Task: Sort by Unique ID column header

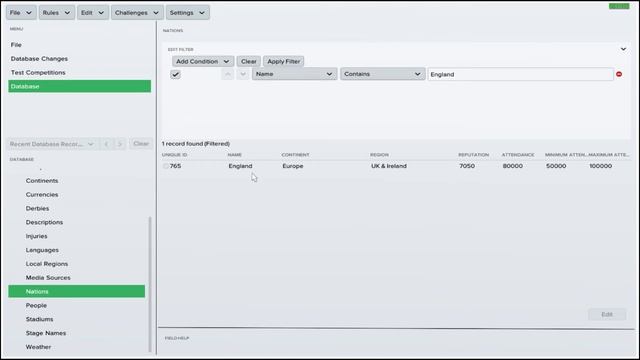Action: tap(174, 155)
